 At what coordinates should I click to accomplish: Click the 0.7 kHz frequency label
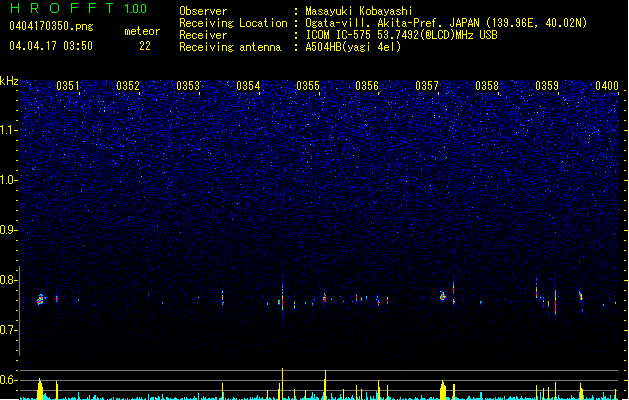tap(9, 330)
